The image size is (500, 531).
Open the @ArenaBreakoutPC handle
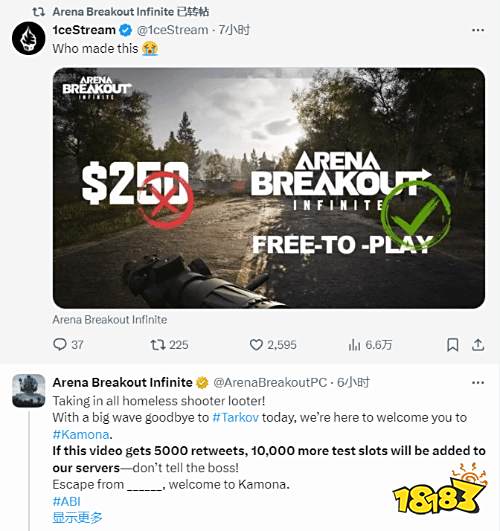270,383
